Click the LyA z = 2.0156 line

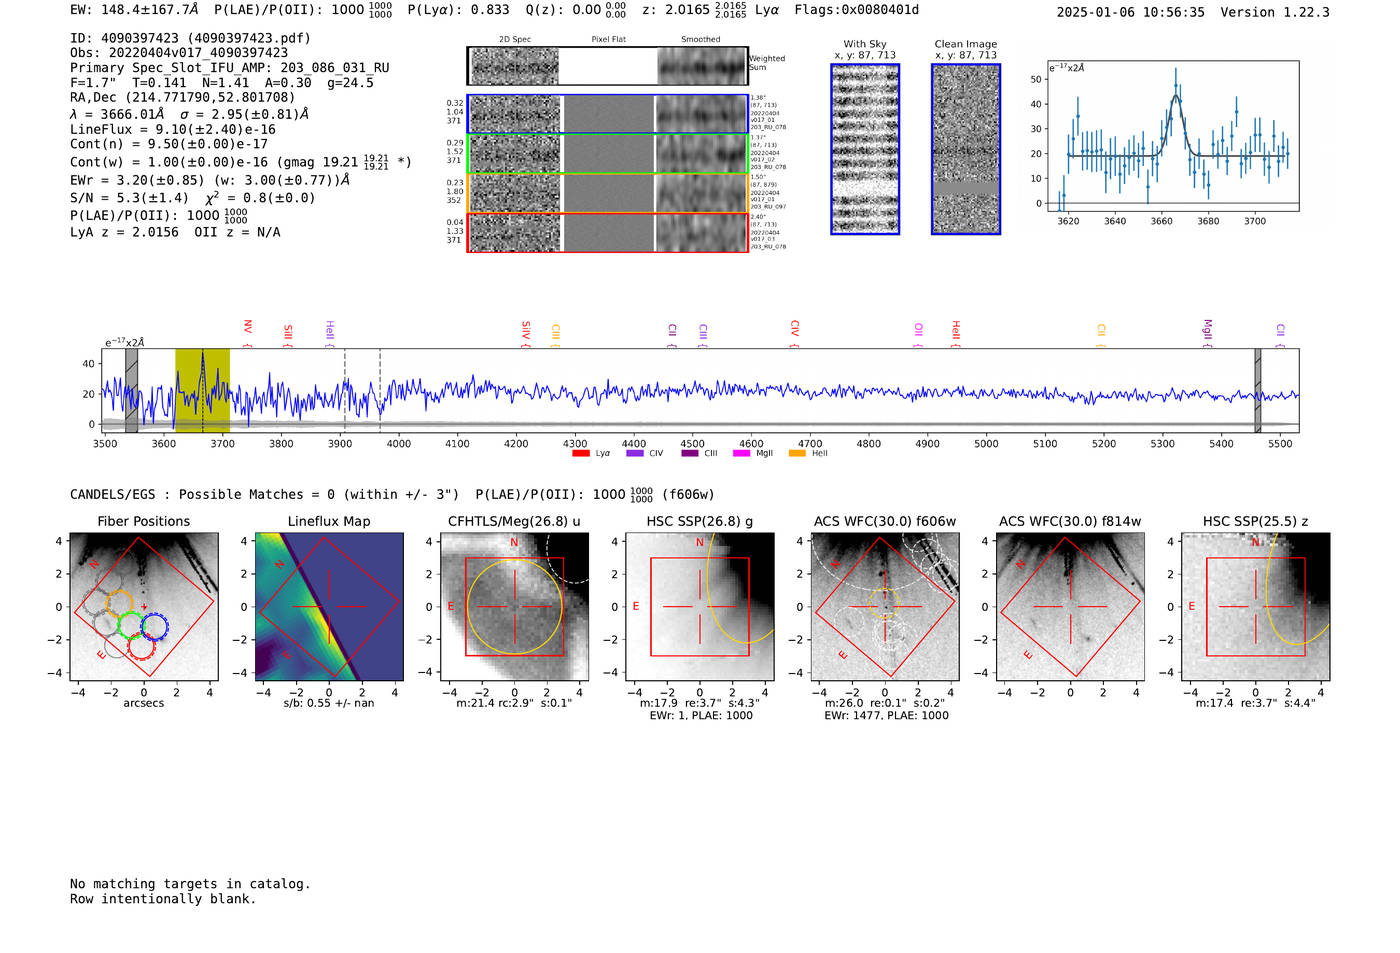pos(175,232)
